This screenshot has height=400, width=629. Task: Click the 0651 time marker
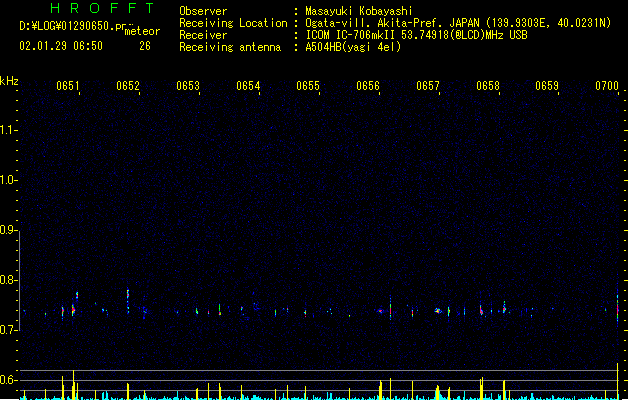pyautogui.click(x=68, y=86)
